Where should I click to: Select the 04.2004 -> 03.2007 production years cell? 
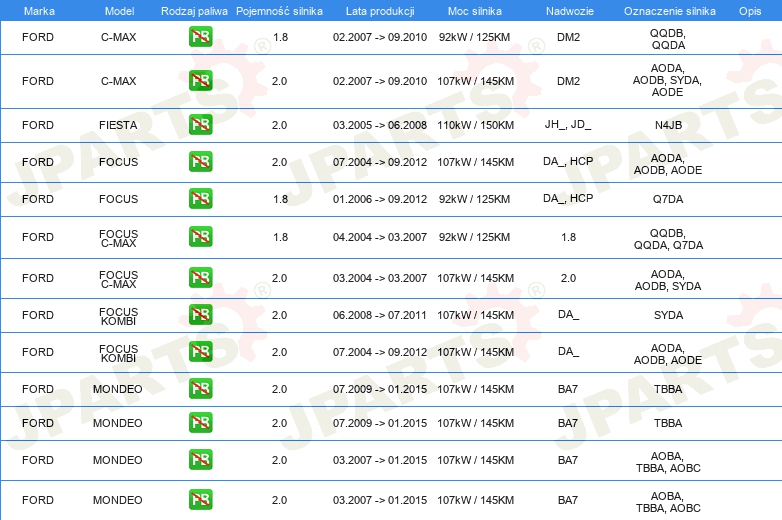pyautogui.click(x=380, y=237)
